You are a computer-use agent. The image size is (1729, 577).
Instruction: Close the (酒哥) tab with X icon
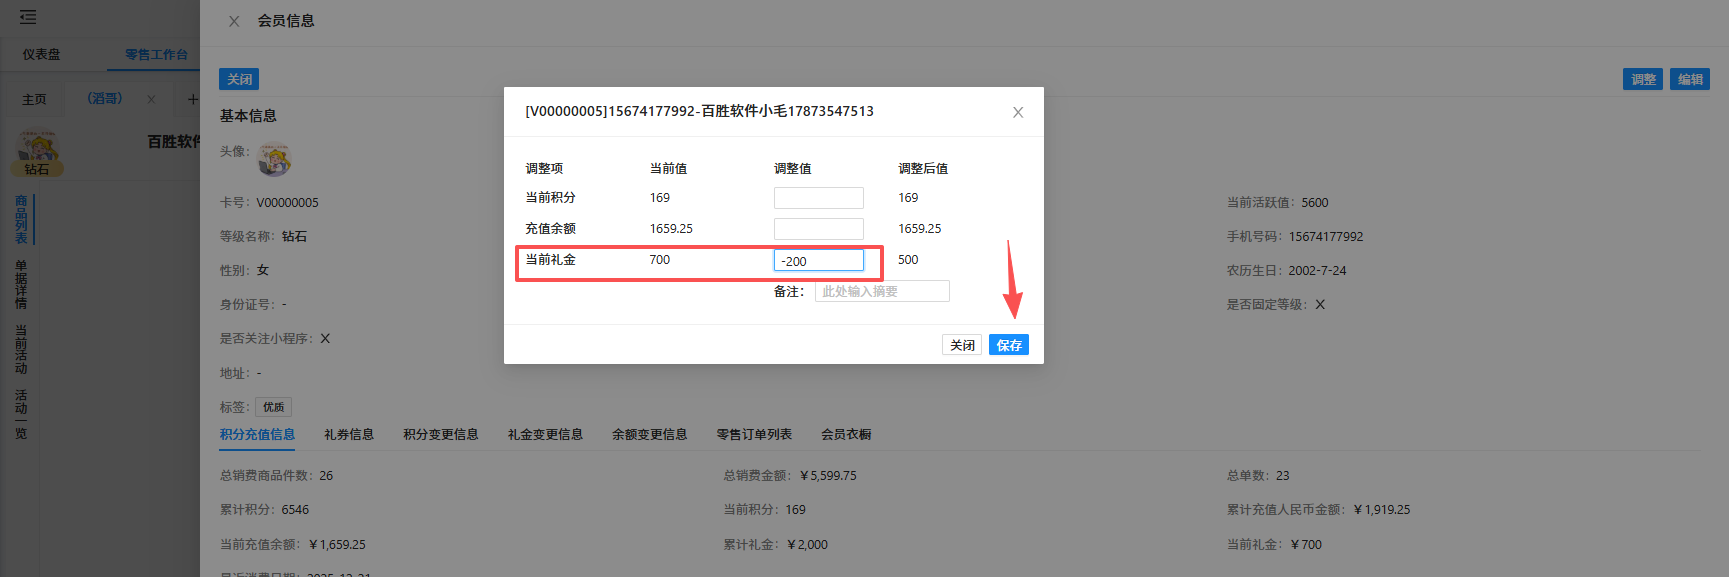(151, 99)
